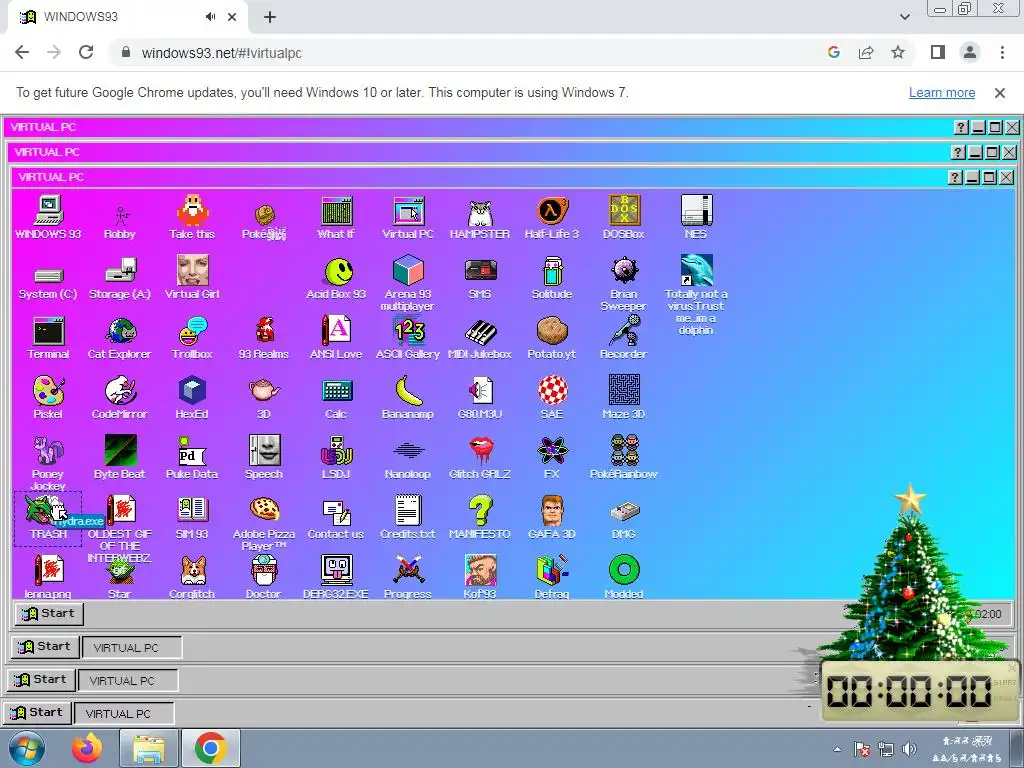The image size is (1024, 768).
Task: Follow the Learn more link
Action: [x=942, y=93]
